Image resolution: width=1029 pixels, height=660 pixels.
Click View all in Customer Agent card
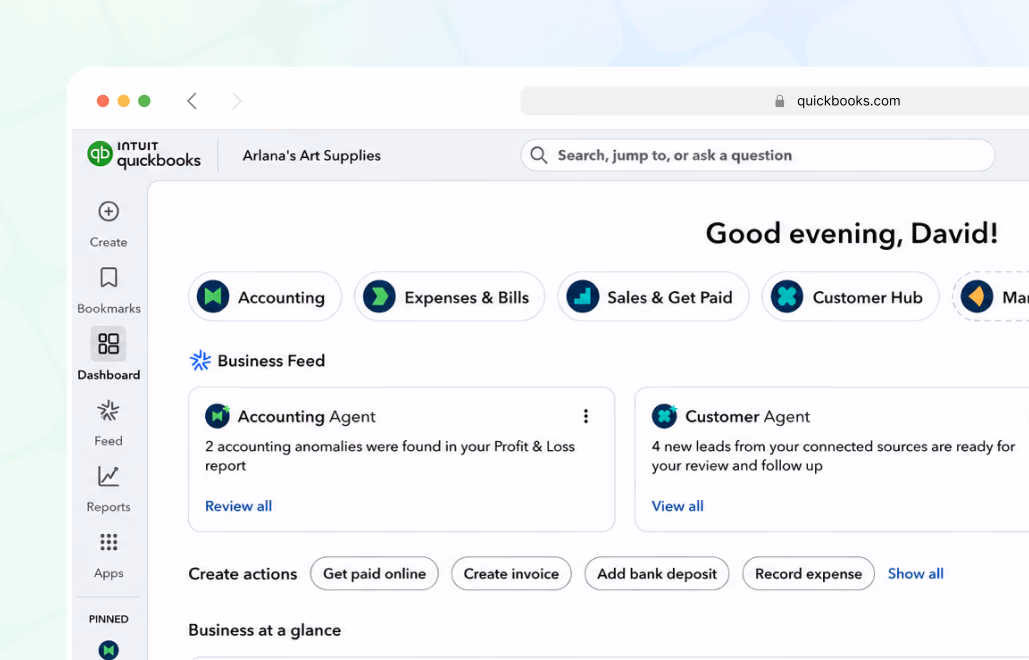click(677, 506)
